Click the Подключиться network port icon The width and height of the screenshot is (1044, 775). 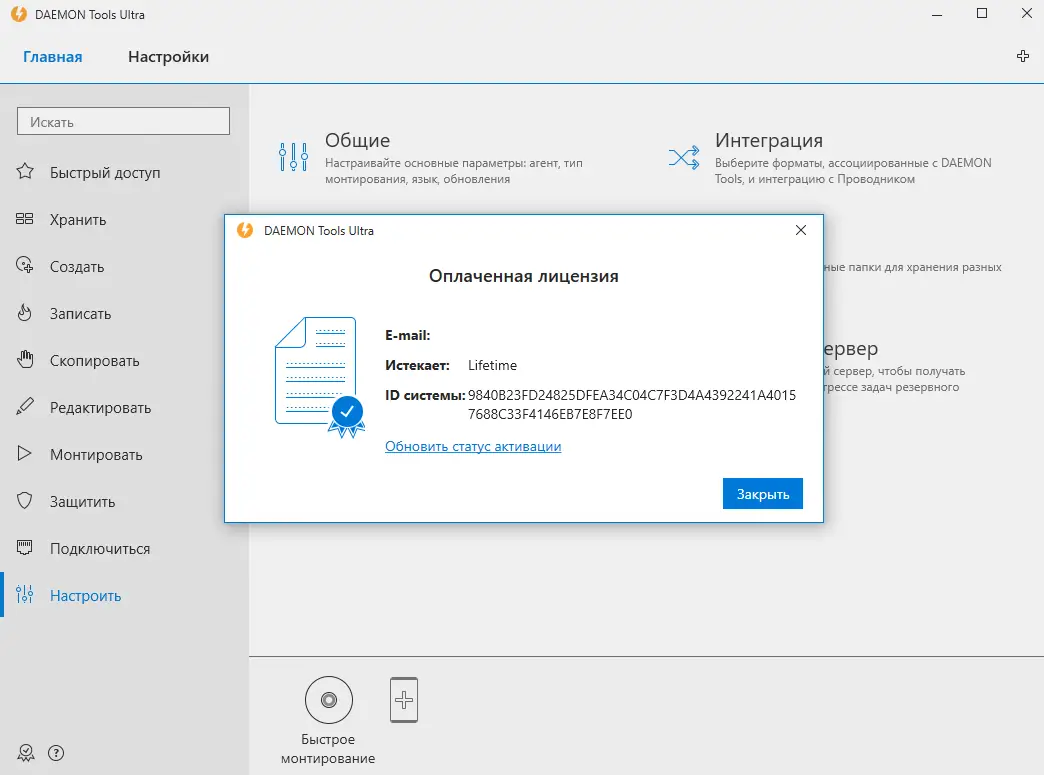25,548
